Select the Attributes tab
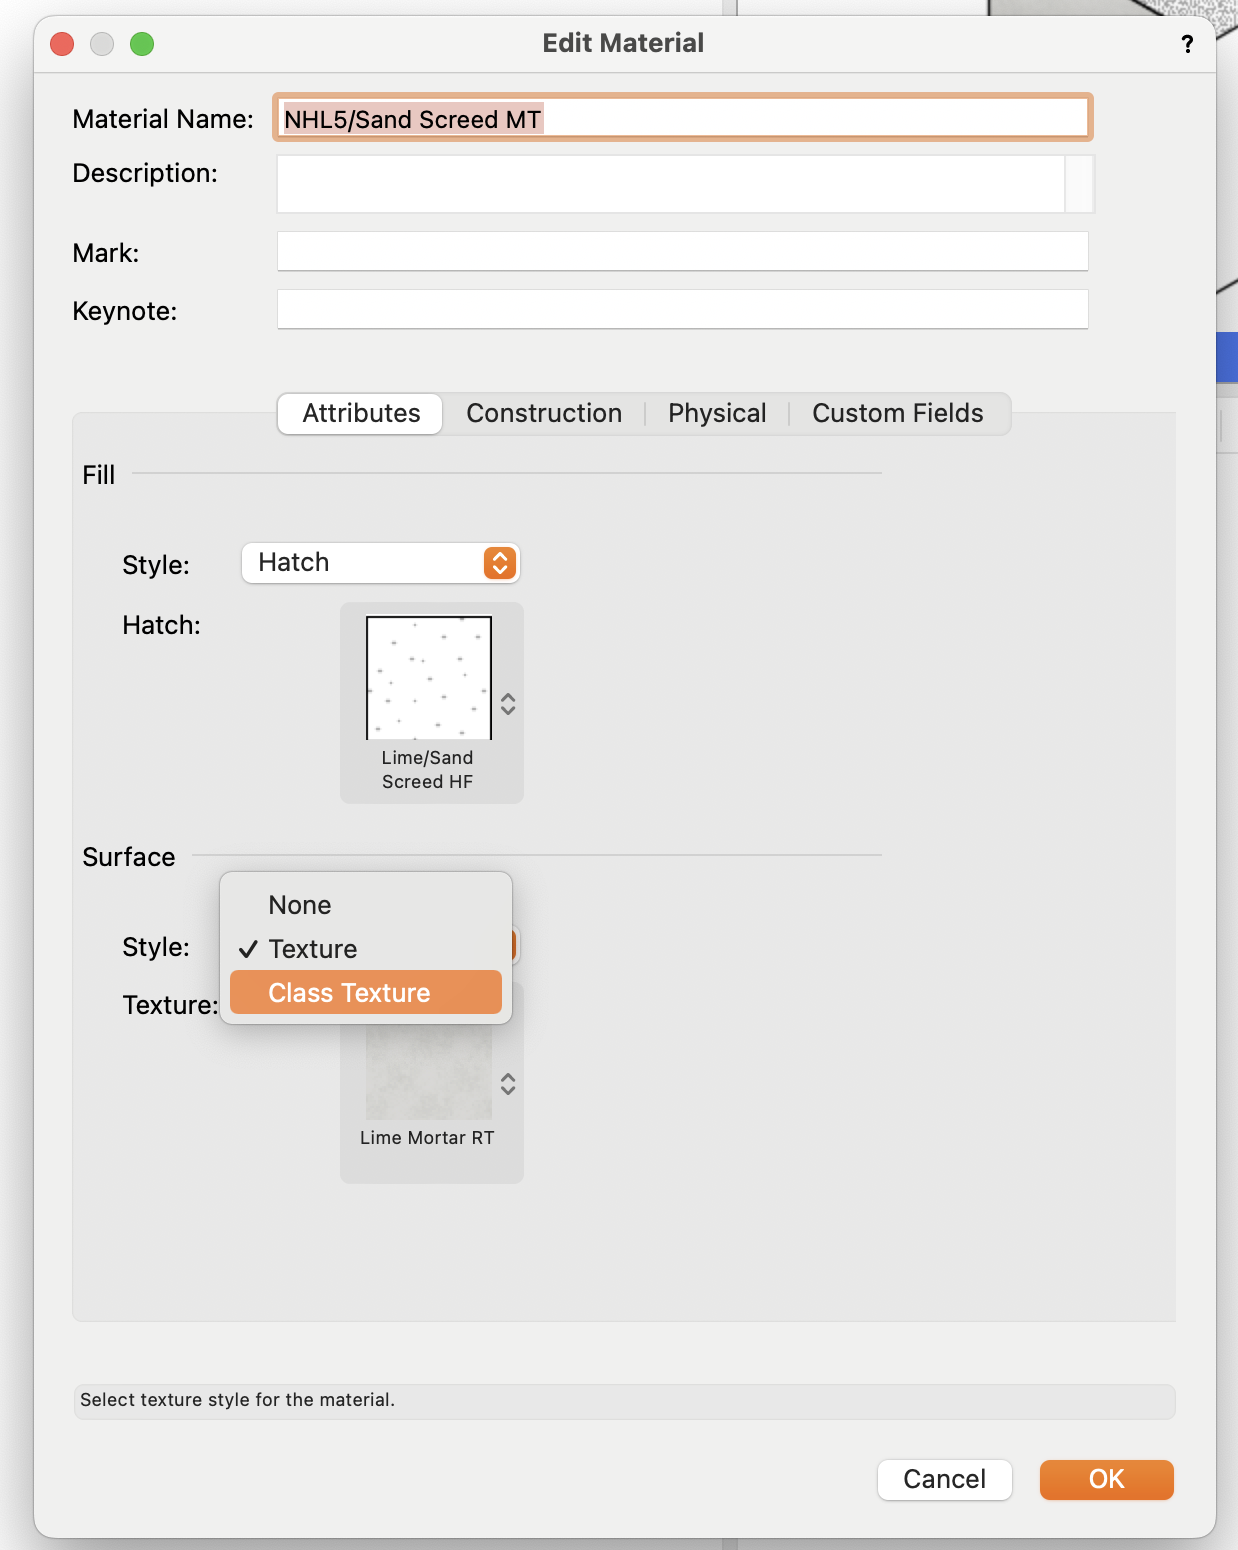Image resolution: width=1238 pixels, height=1550 pixels. pos(361,414)
